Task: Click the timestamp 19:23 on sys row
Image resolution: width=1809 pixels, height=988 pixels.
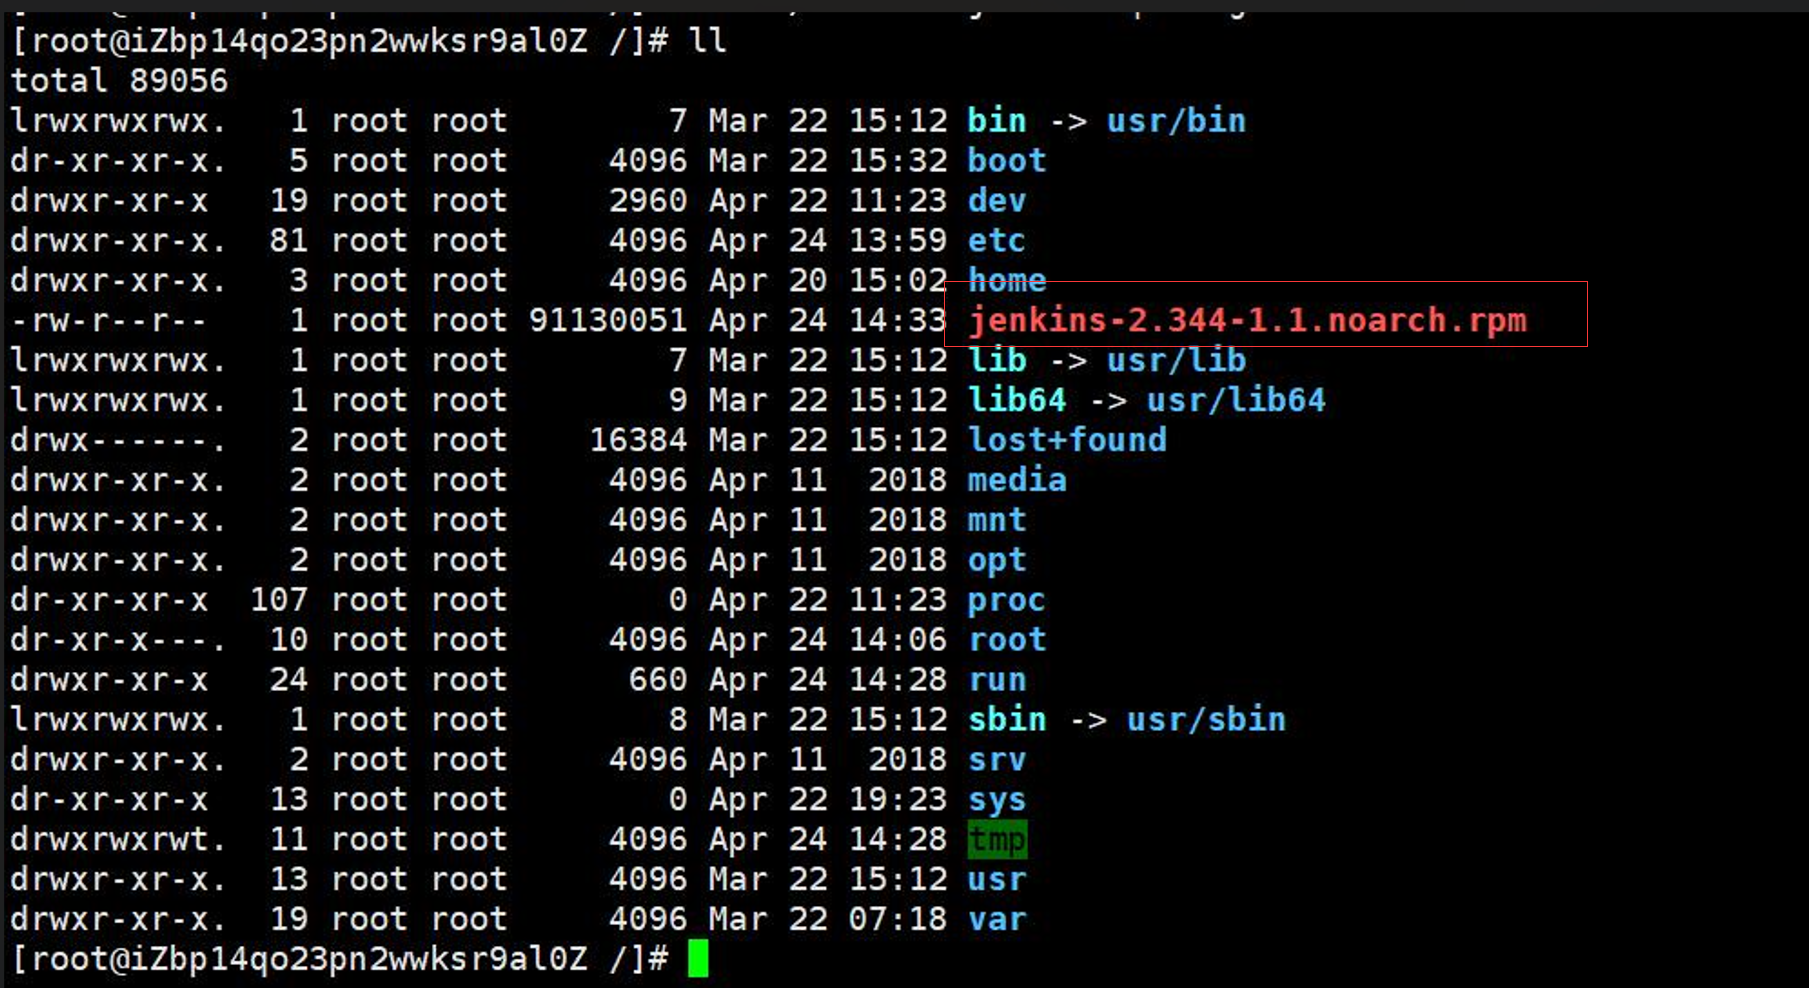Action: click(x=898, y=800)
